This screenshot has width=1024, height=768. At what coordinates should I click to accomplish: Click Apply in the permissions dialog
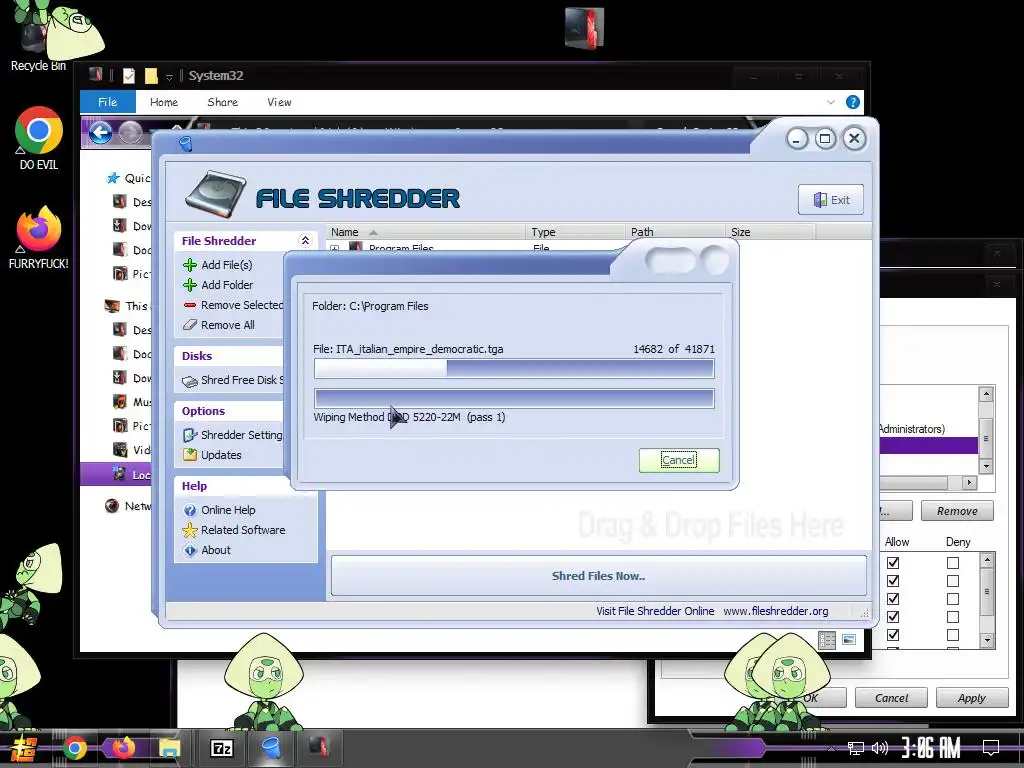pyautogui.click(x=972, y=698)
